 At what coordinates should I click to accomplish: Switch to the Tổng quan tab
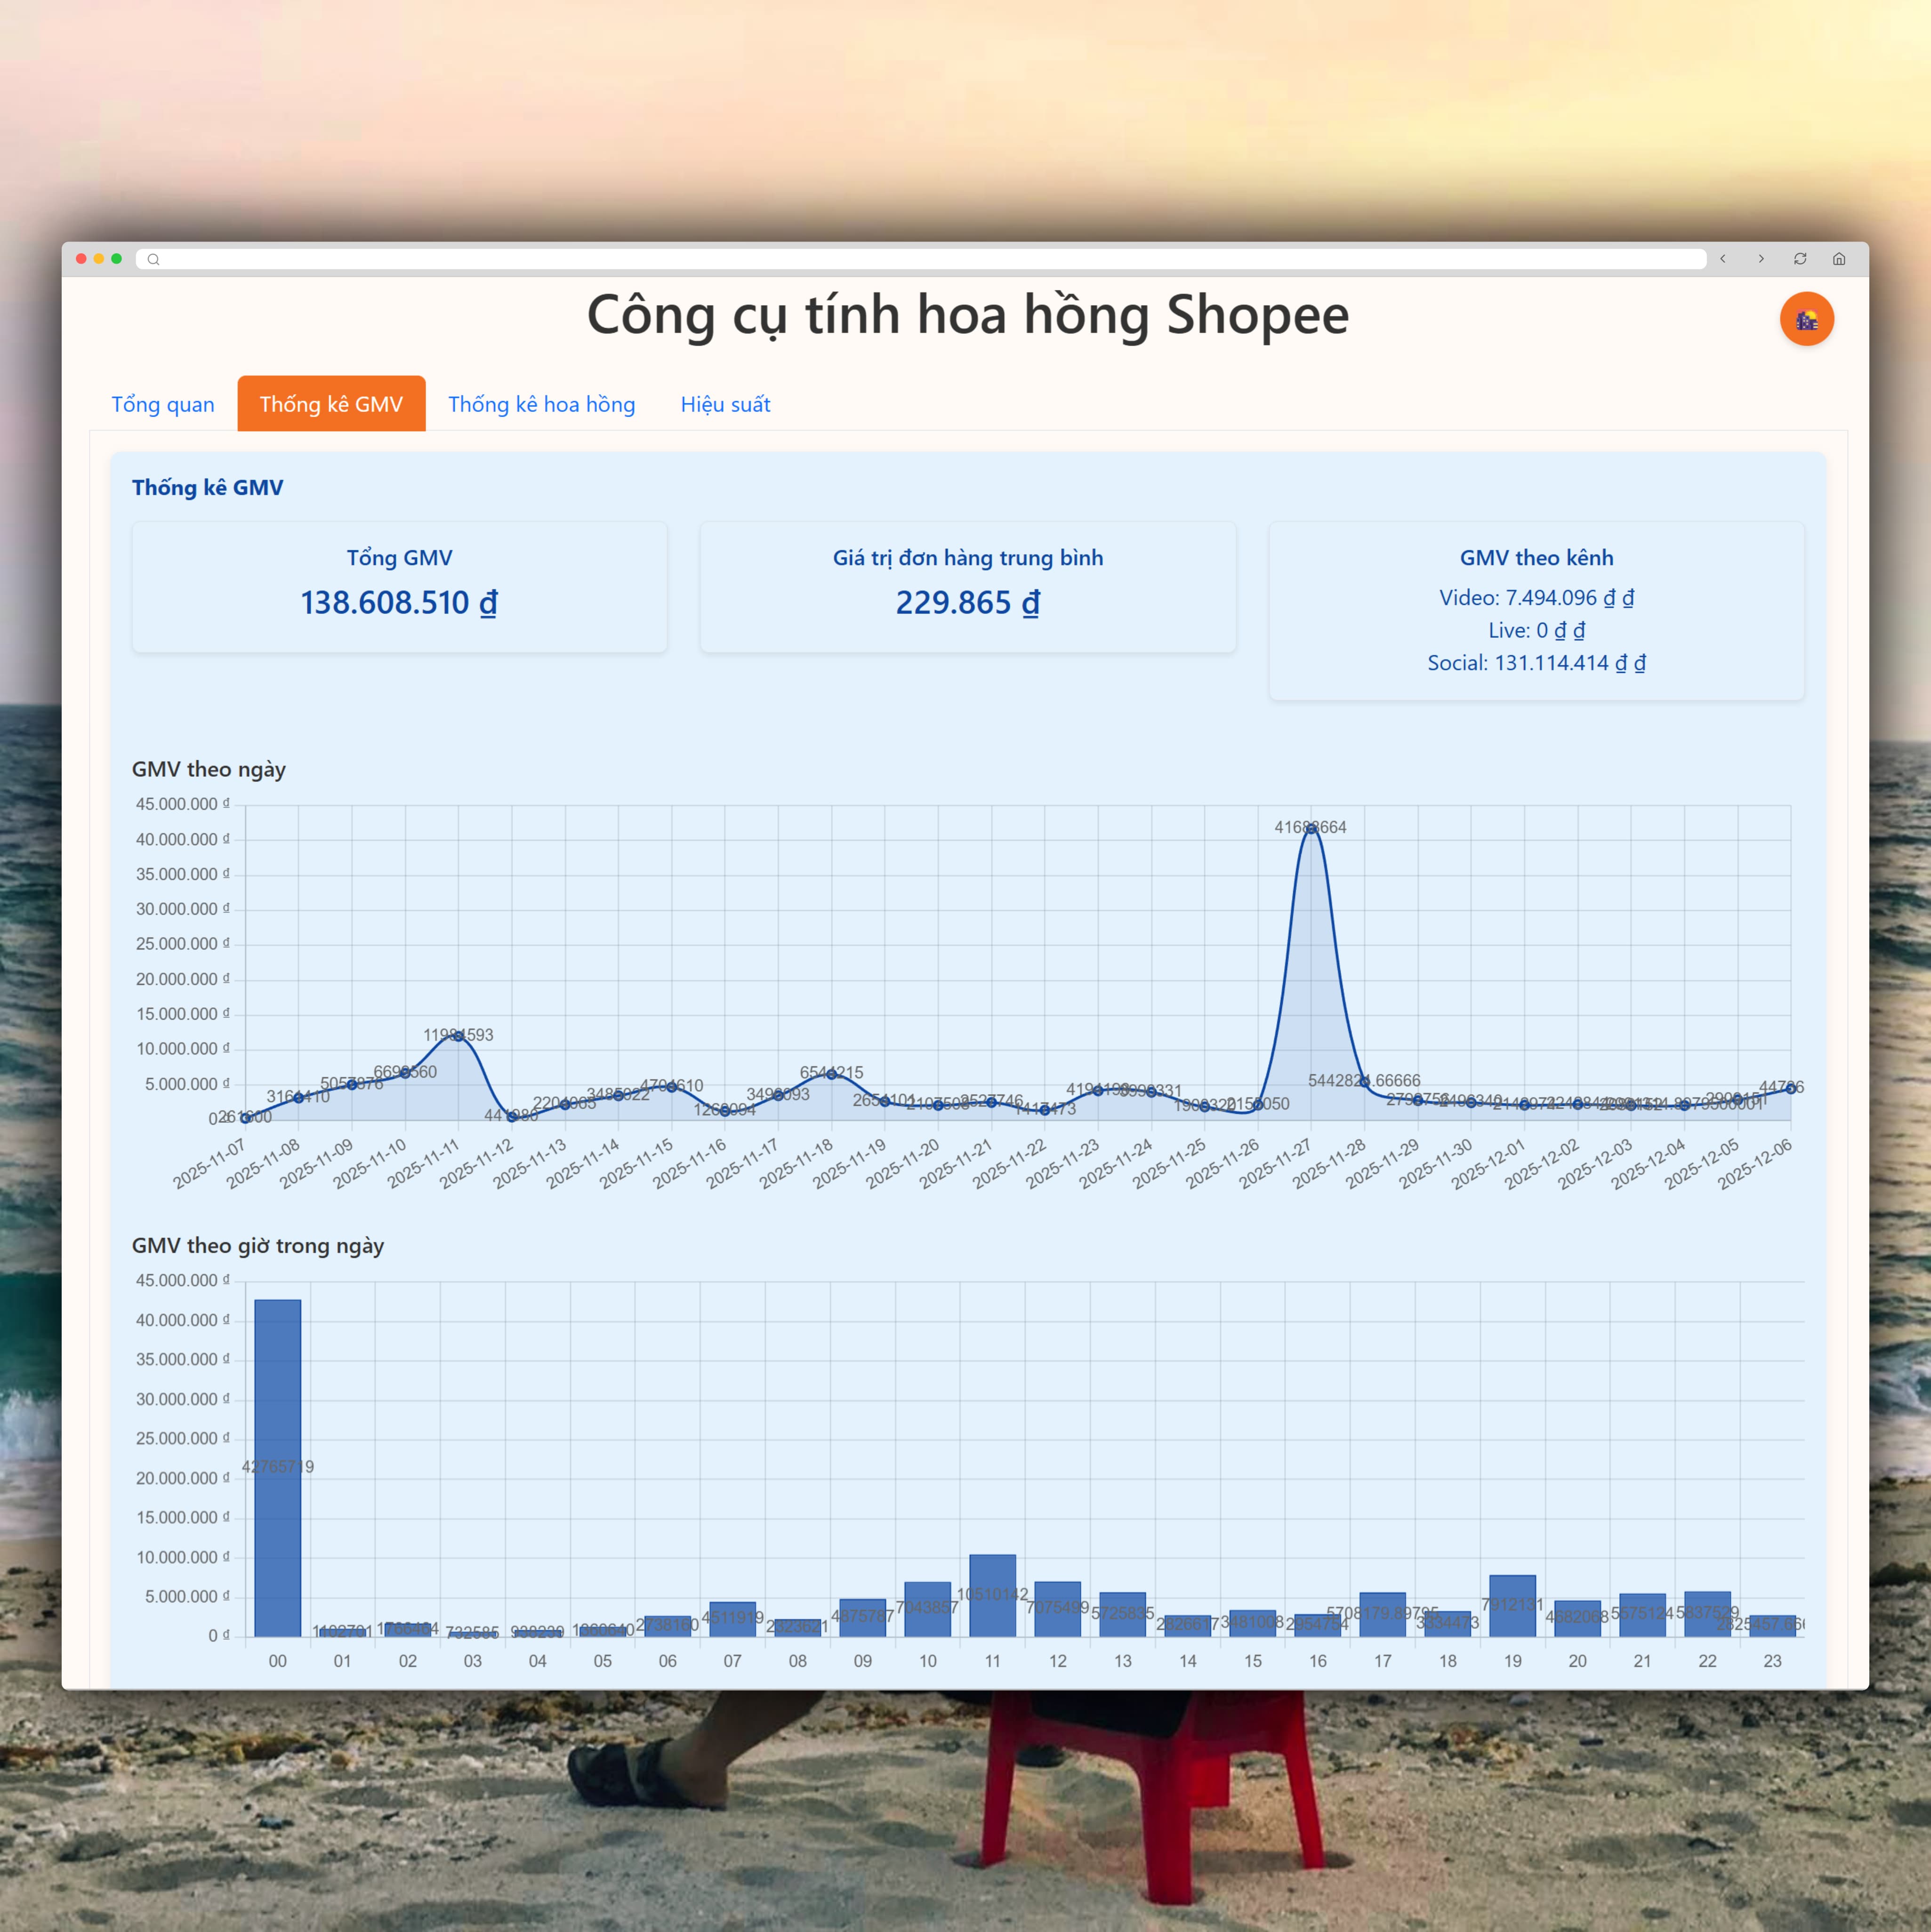tap(163, 404)
